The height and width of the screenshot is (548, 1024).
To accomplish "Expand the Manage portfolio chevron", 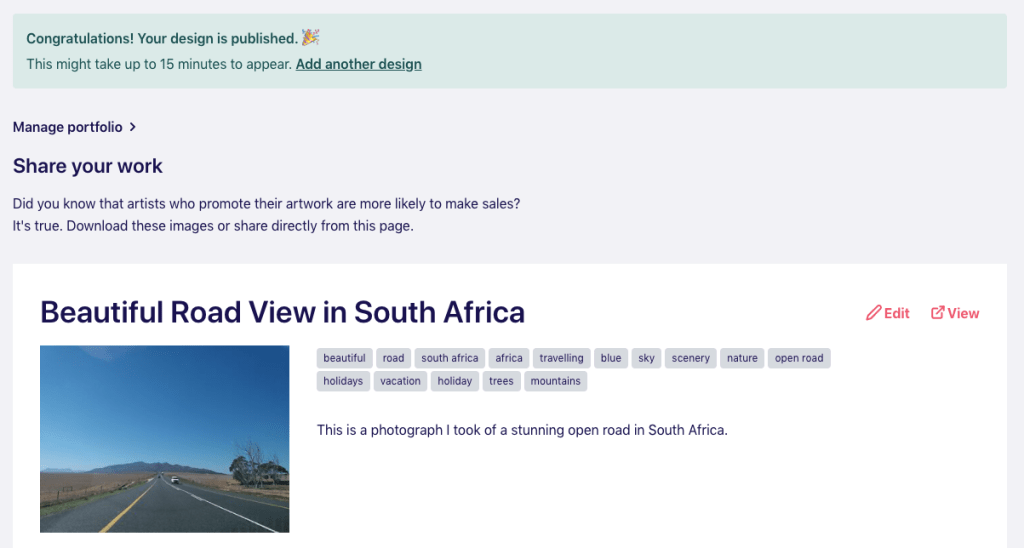I will click(x=133, y=127).
